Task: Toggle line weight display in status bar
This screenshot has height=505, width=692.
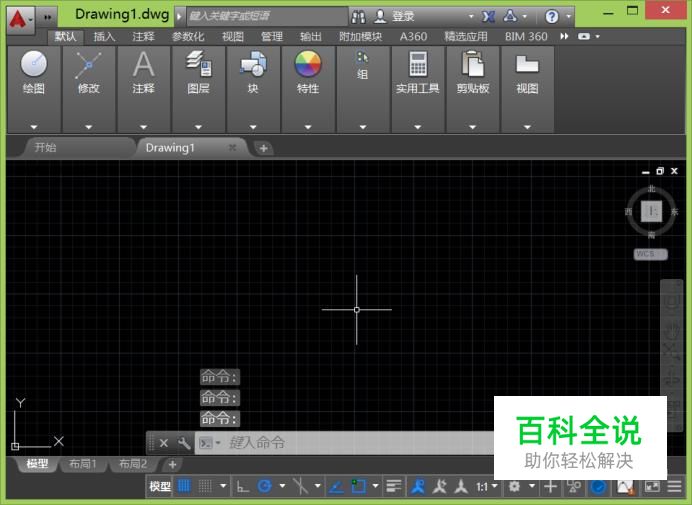Action: [394, 487]
